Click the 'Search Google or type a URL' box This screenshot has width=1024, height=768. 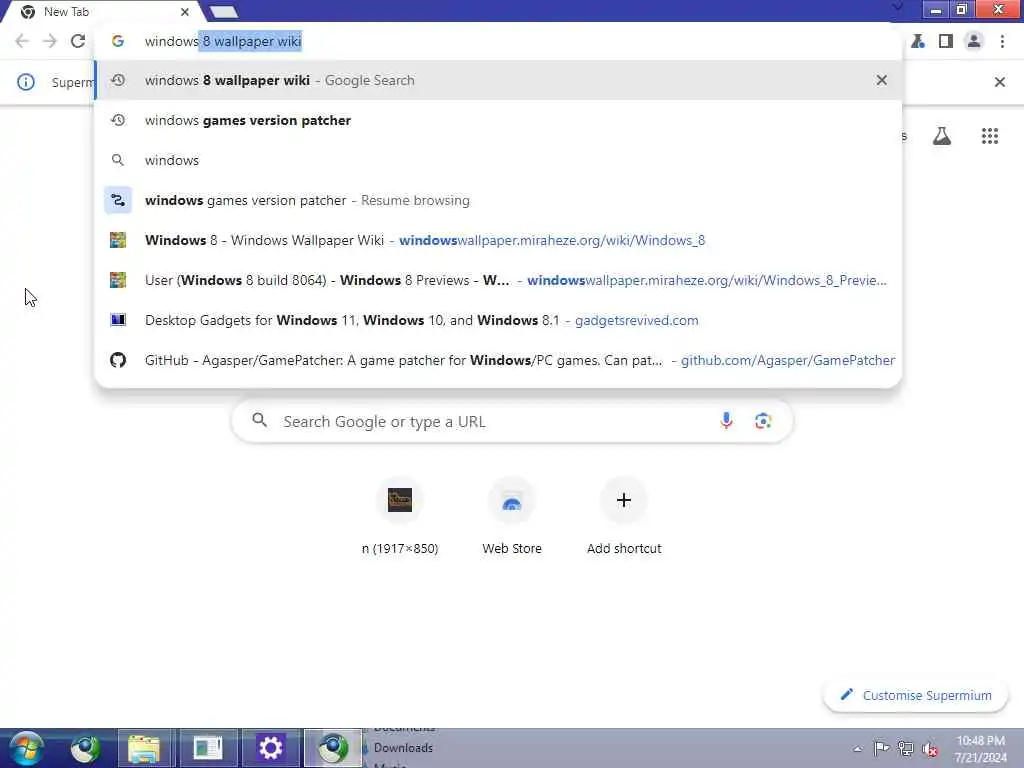click(x=512, y=421)
